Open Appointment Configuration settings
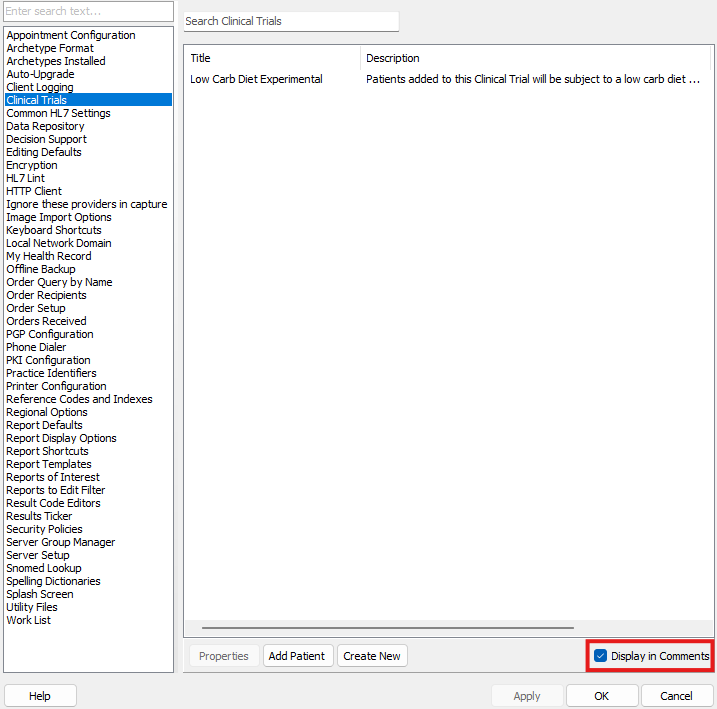 [71, 35]
